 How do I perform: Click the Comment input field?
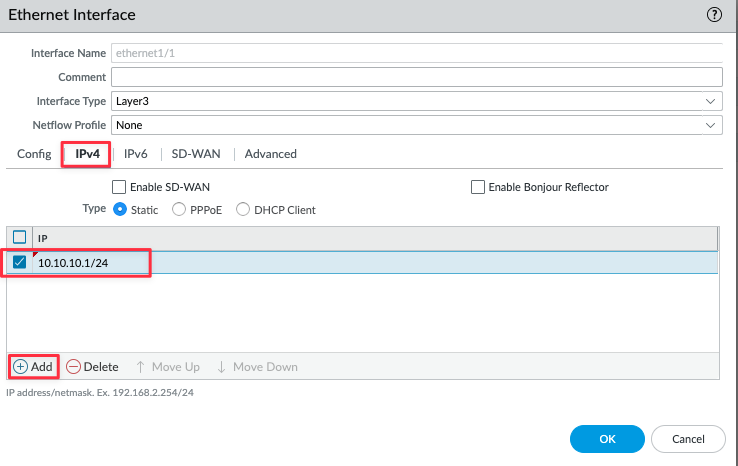[x=417, y=77]
